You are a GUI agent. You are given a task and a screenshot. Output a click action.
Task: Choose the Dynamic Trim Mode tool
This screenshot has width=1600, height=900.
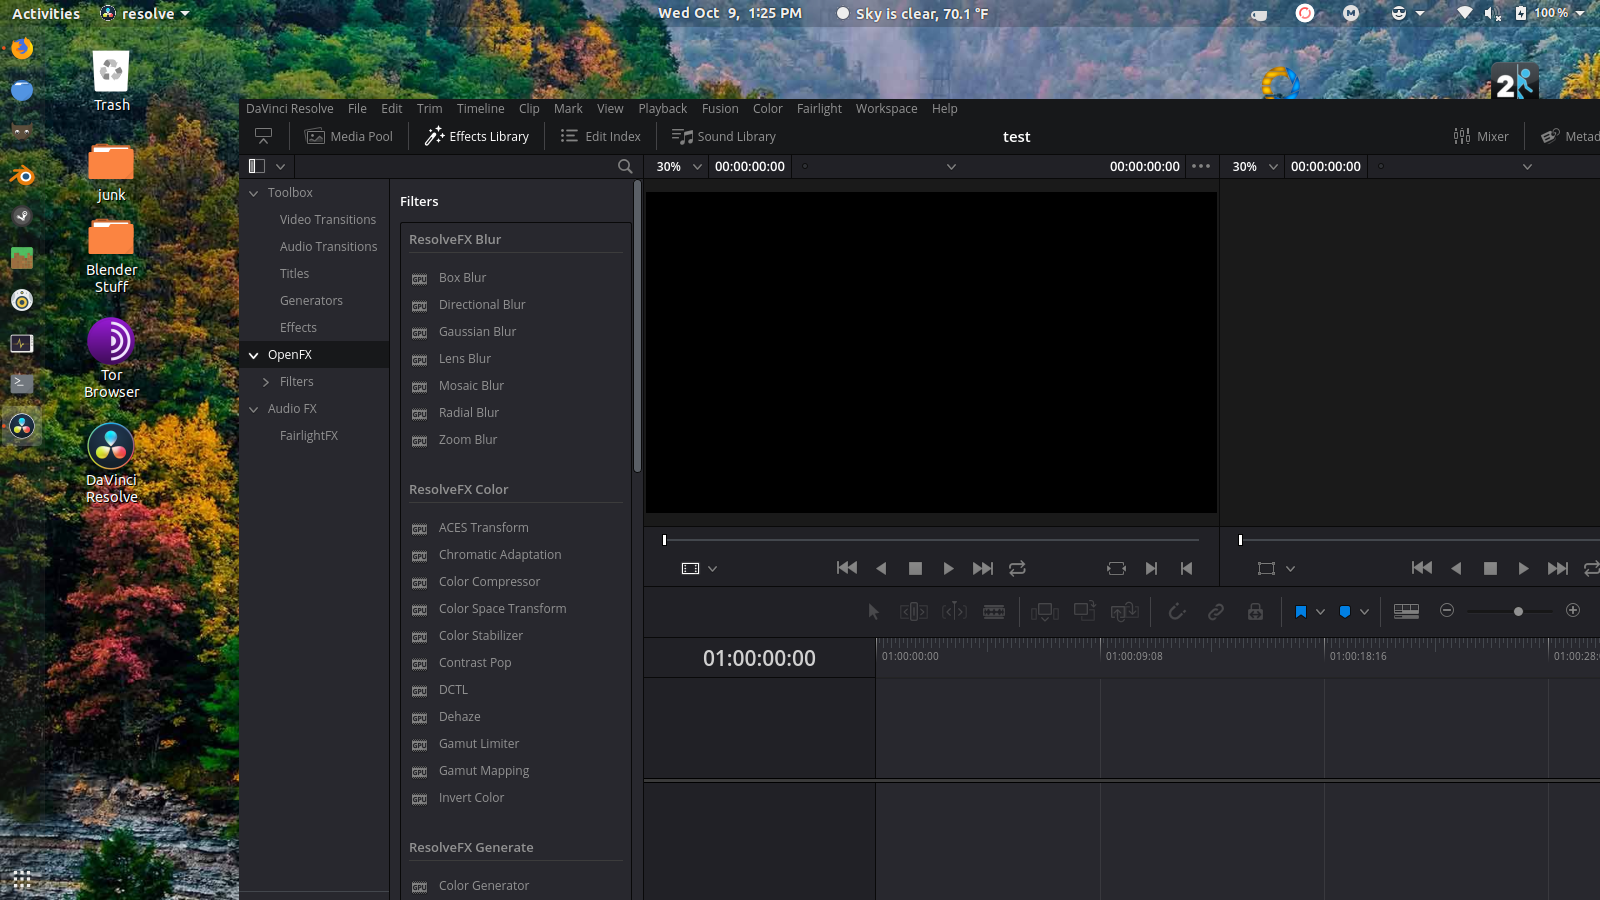954,611
